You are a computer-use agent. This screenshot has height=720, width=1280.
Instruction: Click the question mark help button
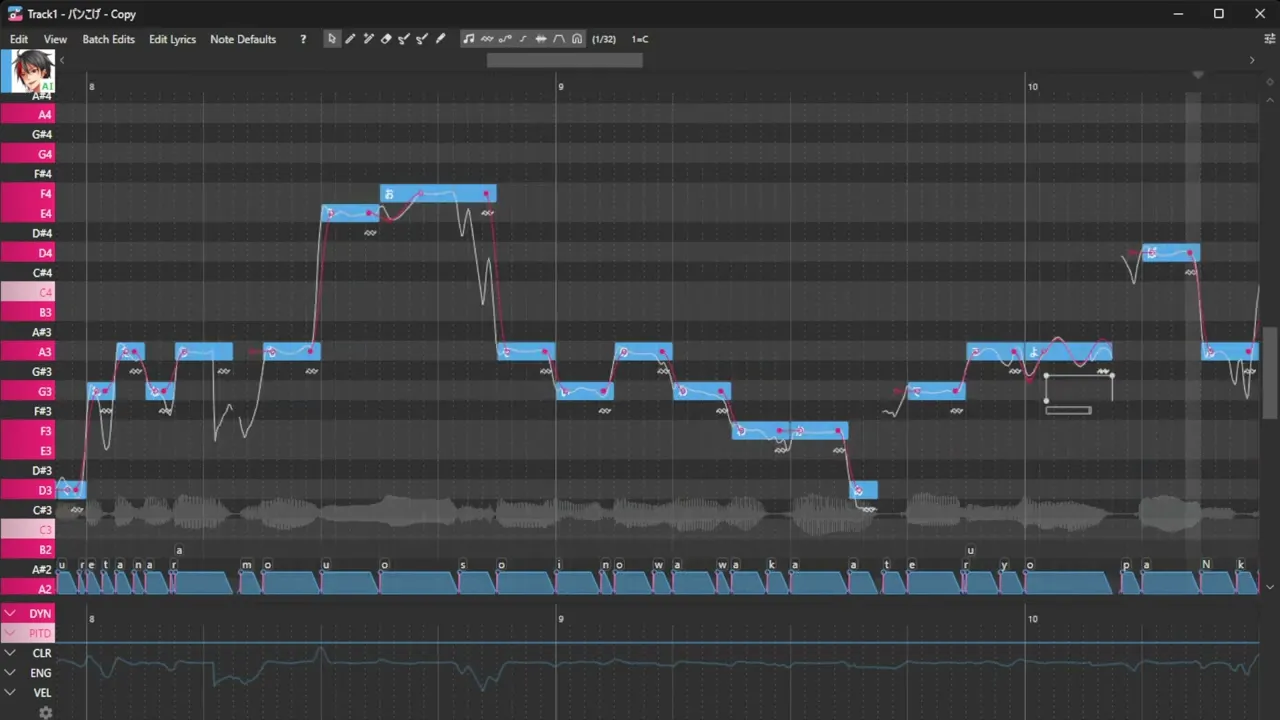pos(303,39)
